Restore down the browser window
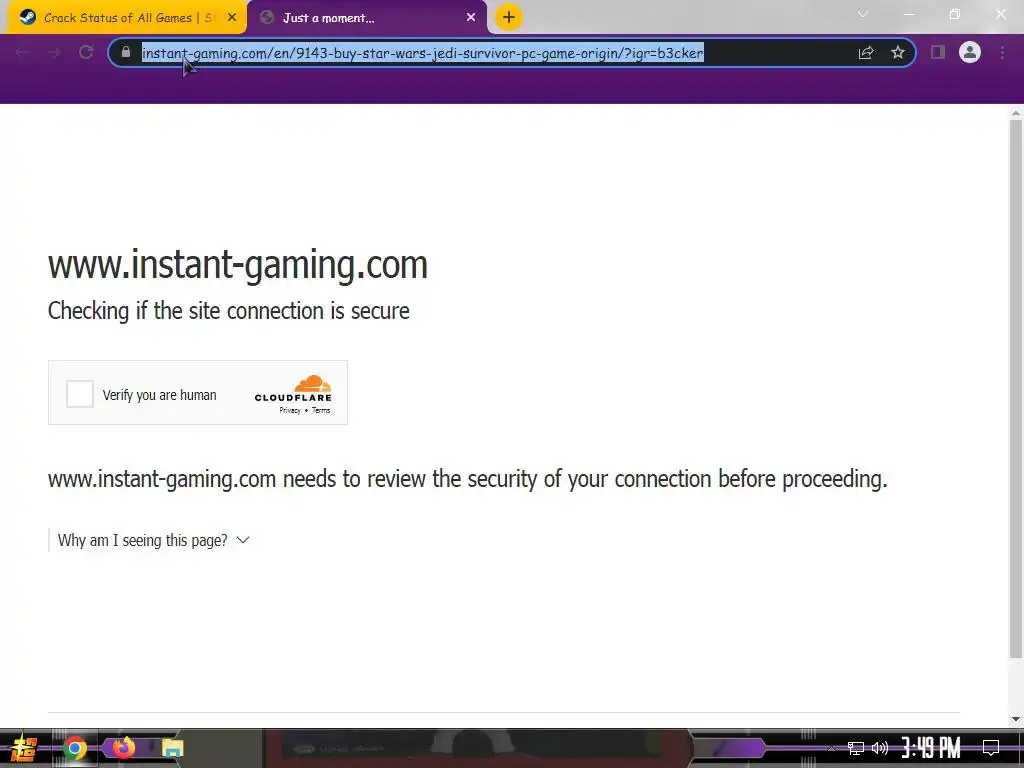Image resolution: width=1024 pixels, height=768 pixels. 955,14
